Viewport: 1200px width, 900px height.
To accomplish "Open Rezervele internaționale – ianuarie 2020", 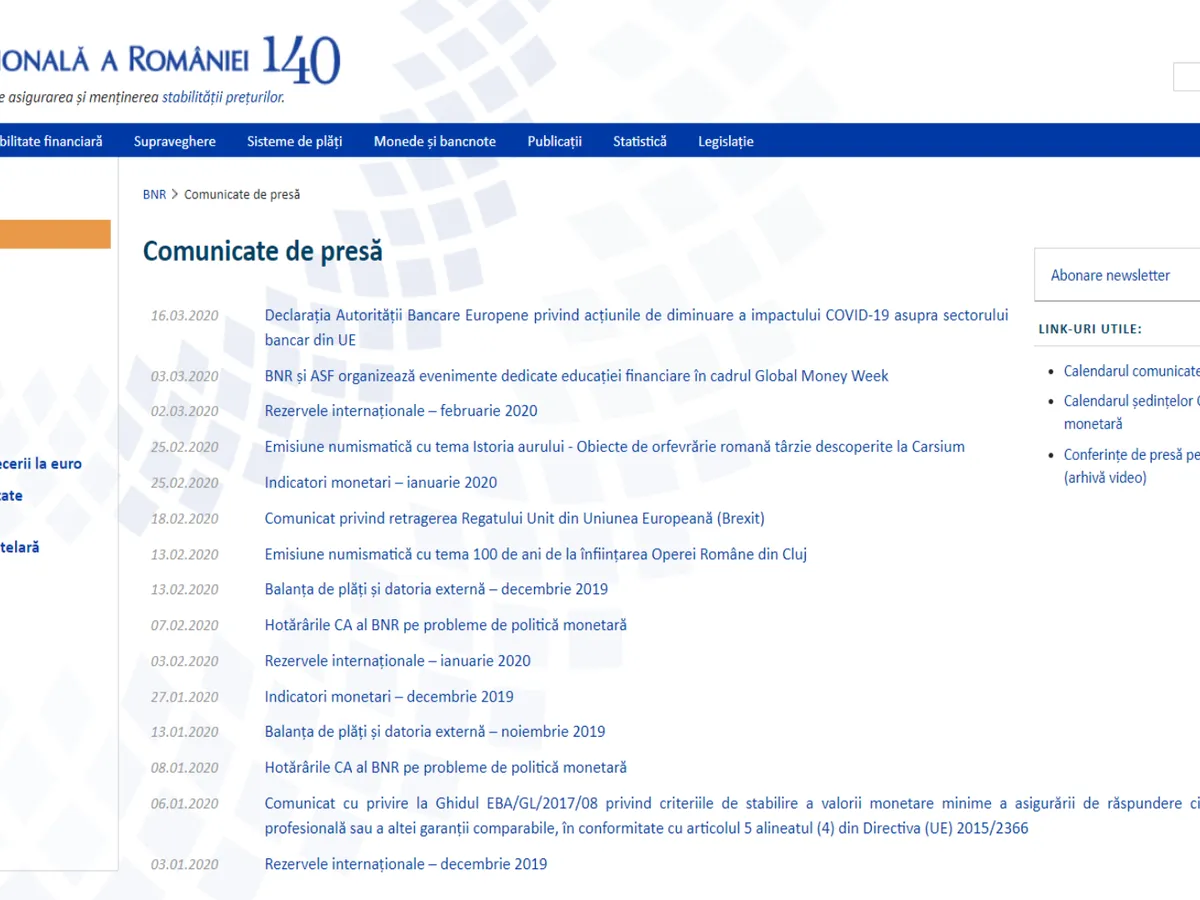I will pyautogui.click(x=397, y=661).
